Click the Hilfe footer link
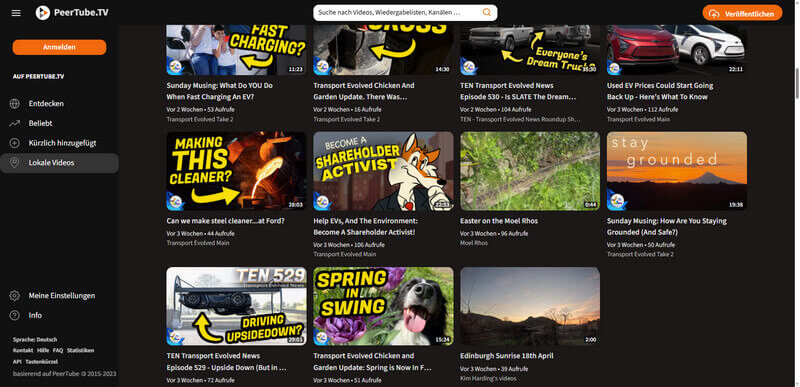 coord(43,350)
